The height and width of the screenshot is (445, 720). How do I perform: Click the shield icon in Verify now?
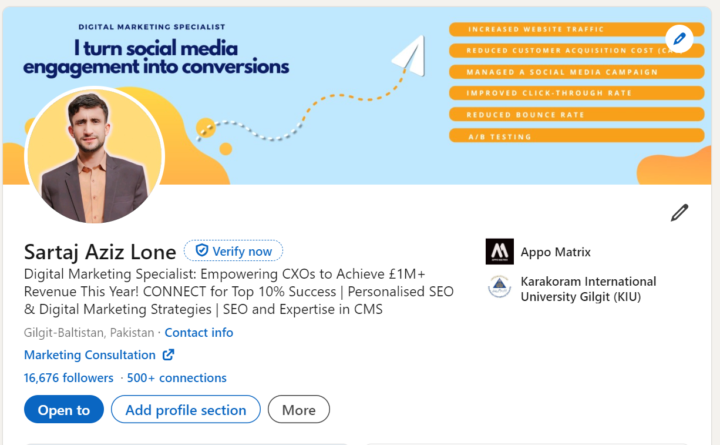(202, 251)
